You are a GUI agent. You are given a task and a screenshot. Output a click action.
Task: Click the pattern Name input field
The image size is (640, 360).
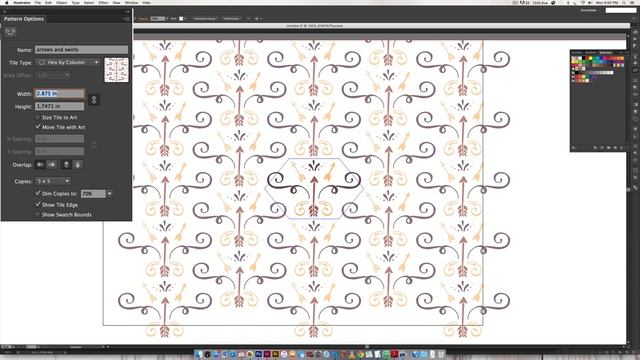pos(81,49)
